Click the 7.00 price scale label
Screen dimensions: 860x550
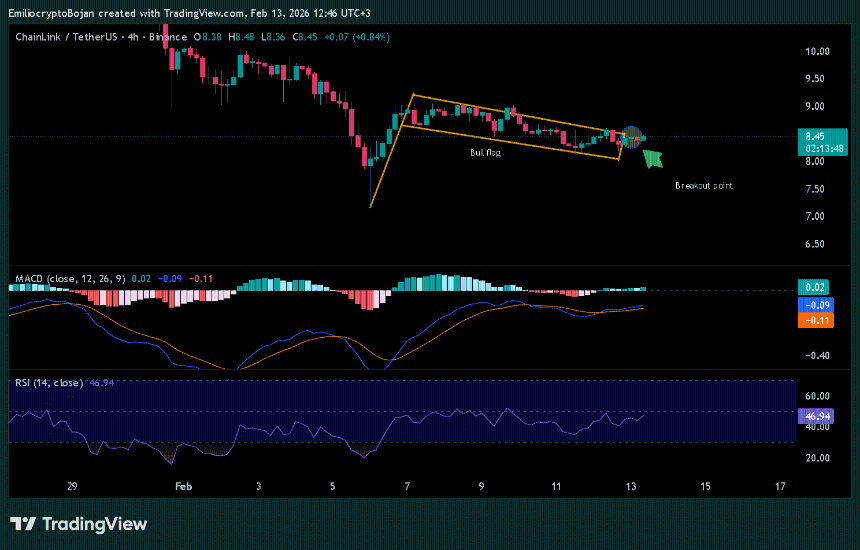(817, 216)
